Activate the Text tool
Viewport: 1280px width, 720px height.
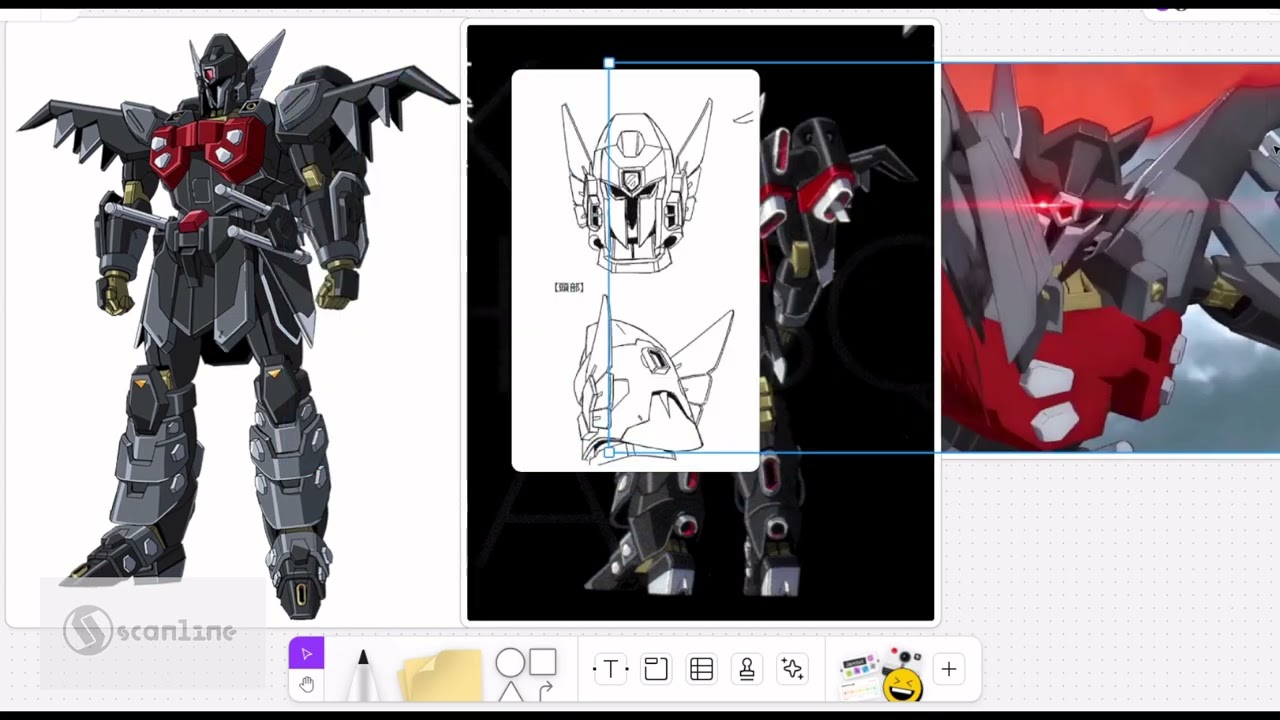pyautogui.click(x=610, y=669)
